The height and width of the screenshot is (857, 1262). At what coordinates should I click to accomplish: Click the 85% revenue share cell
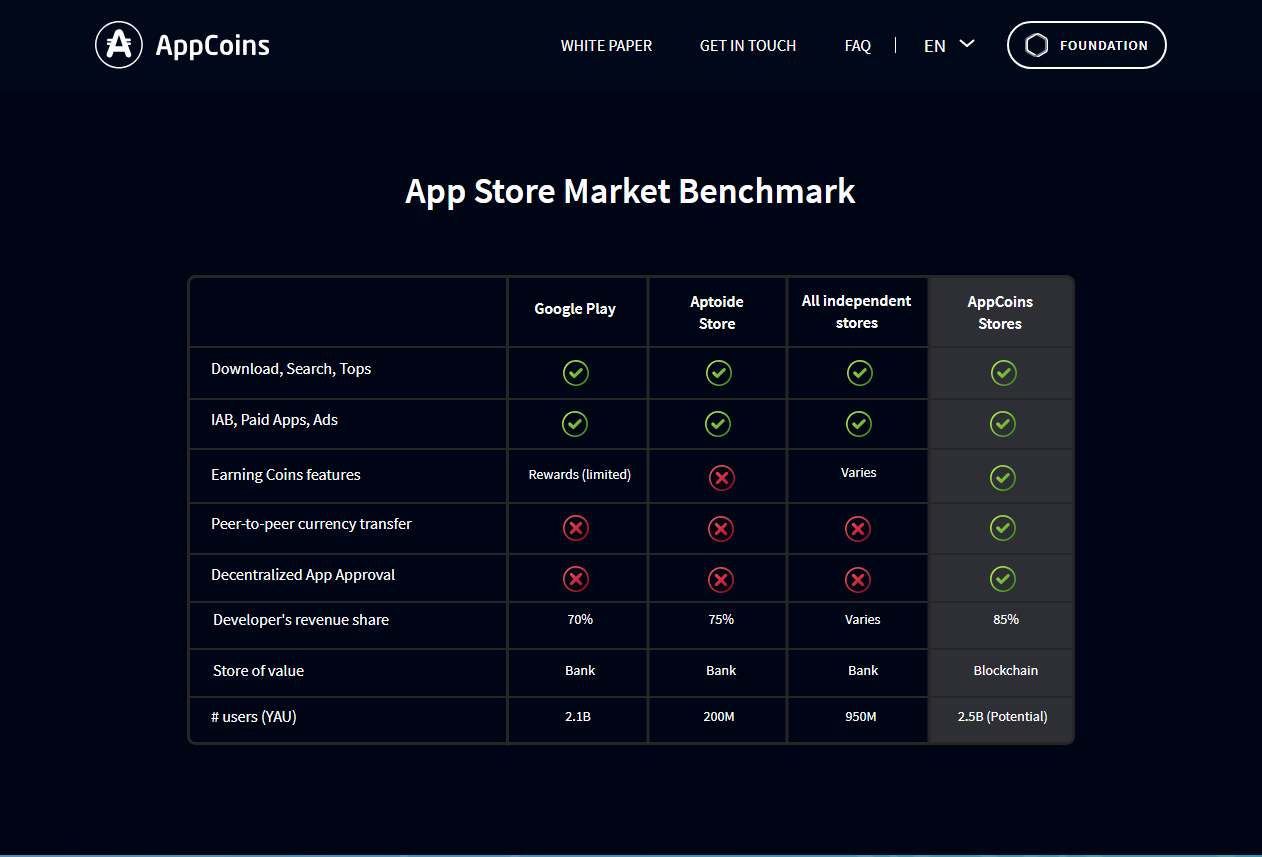pyautogui.click(x=1006, y=620)
